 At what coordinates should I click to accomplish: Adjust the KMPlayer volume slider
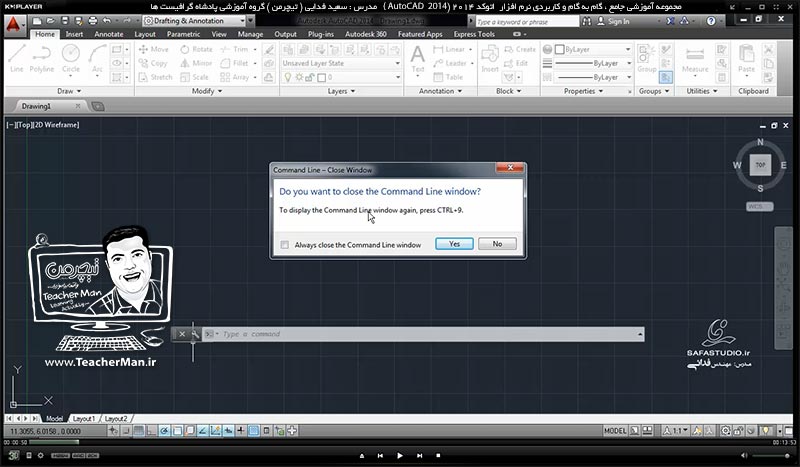click(770, 455)
